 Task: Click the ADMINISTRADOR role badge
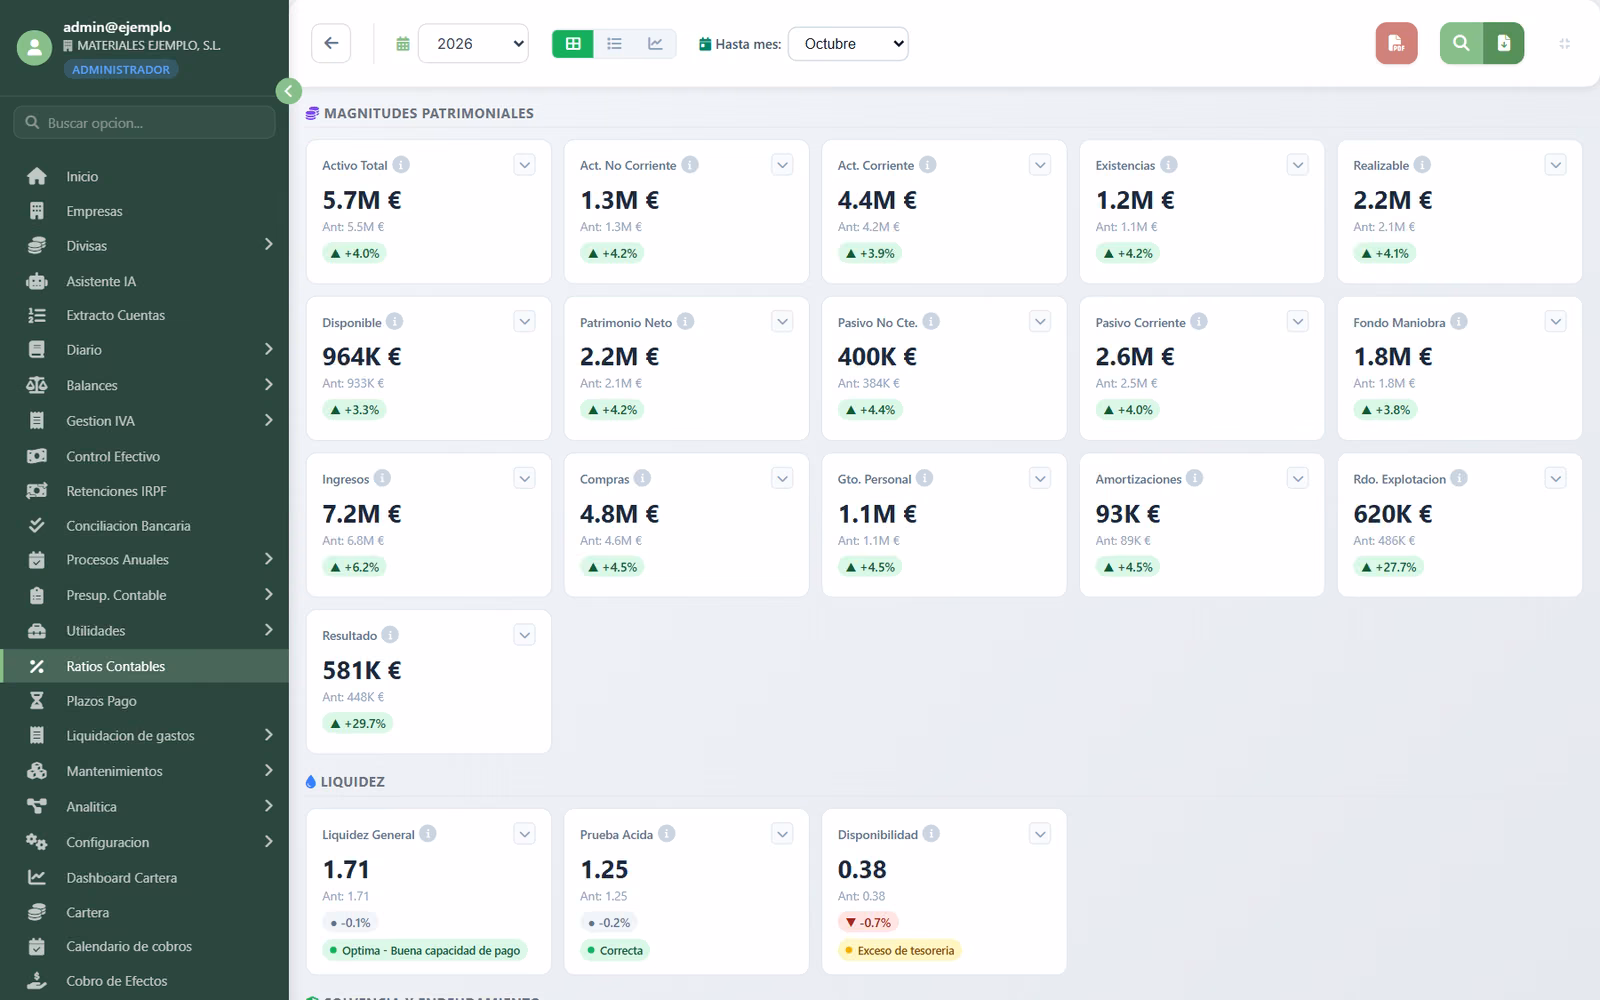coord(121,69)
